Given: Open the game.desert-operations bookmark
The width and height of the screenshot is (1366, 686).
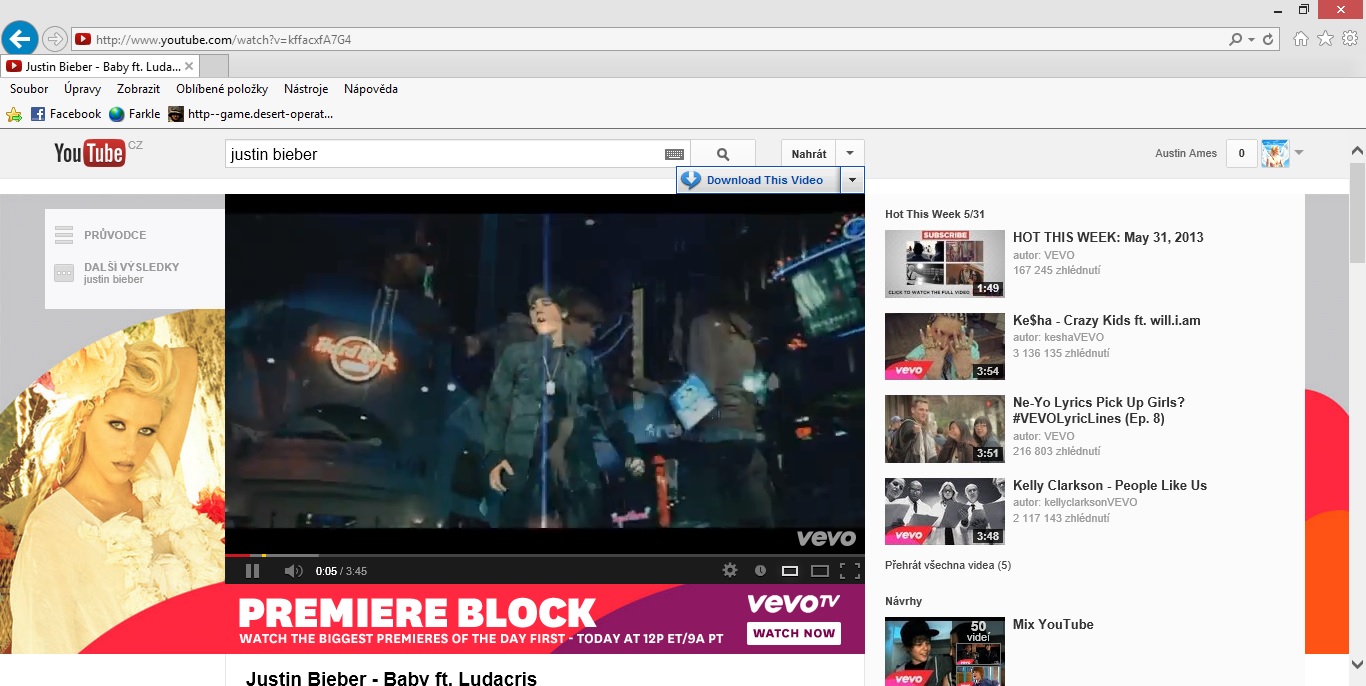Looking at the screenshot, I should coord(250,114).
